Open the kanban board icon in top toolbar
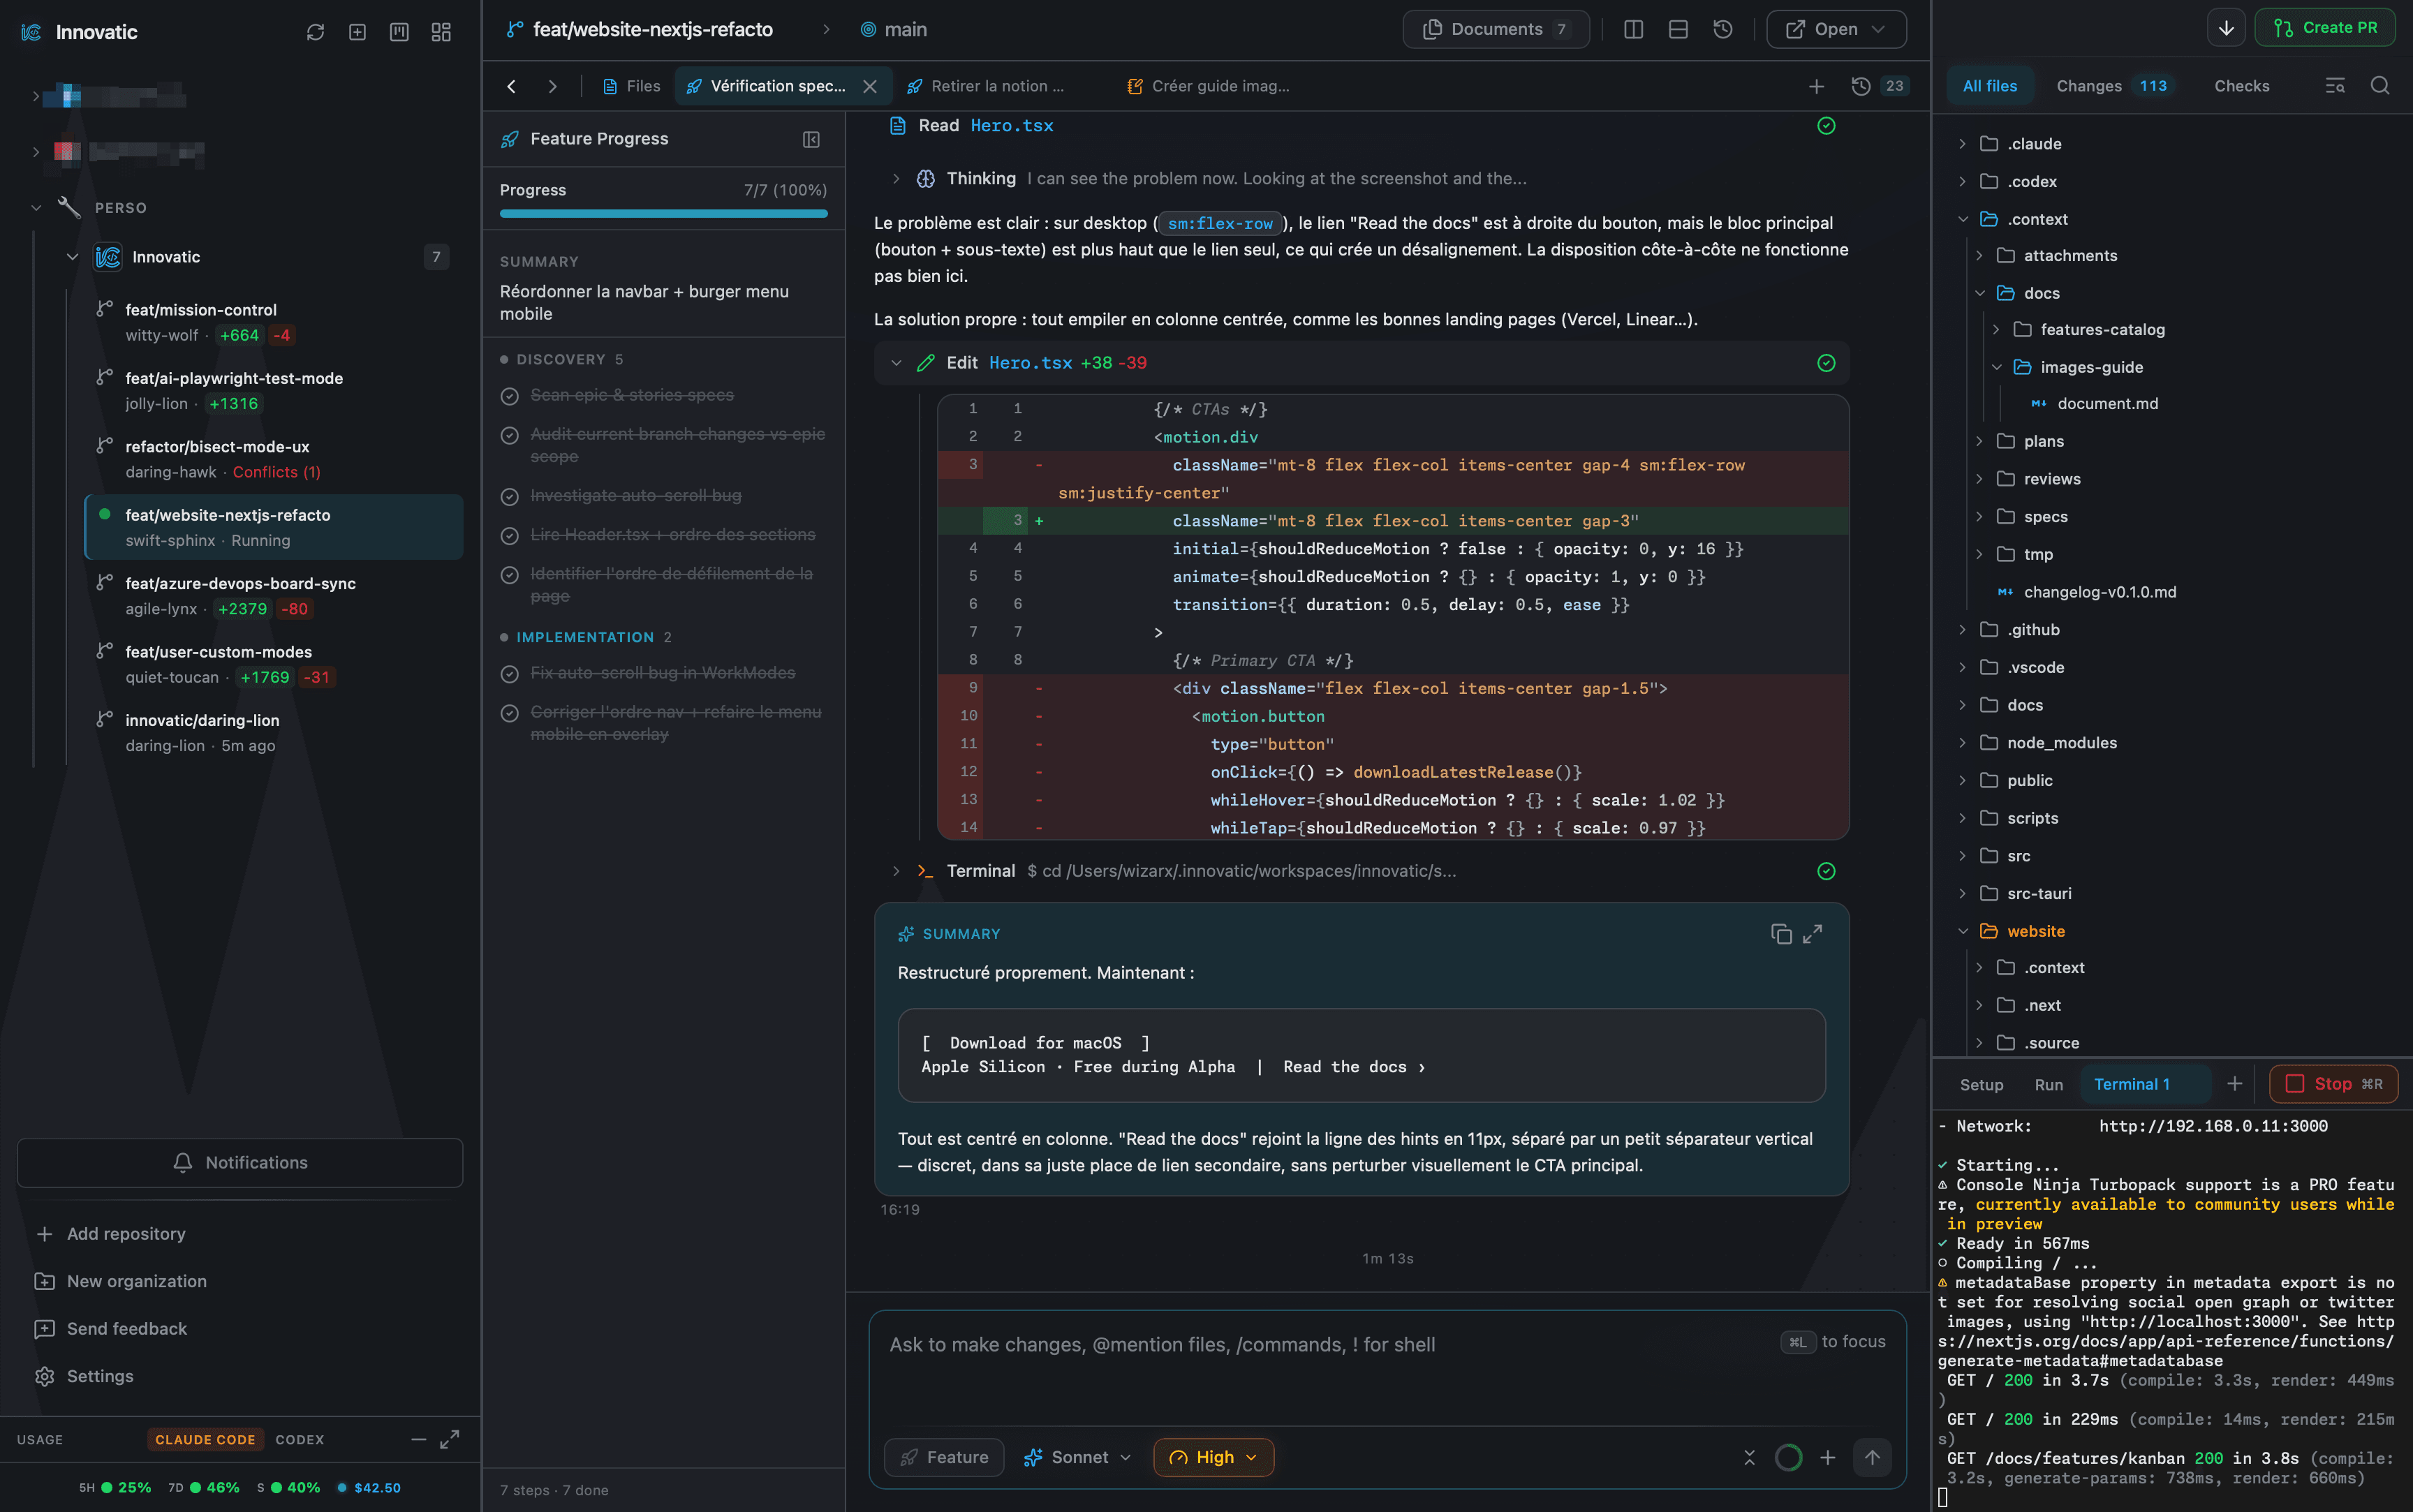This screenshot has height=1512, width=2413. [x=399, y=31]
